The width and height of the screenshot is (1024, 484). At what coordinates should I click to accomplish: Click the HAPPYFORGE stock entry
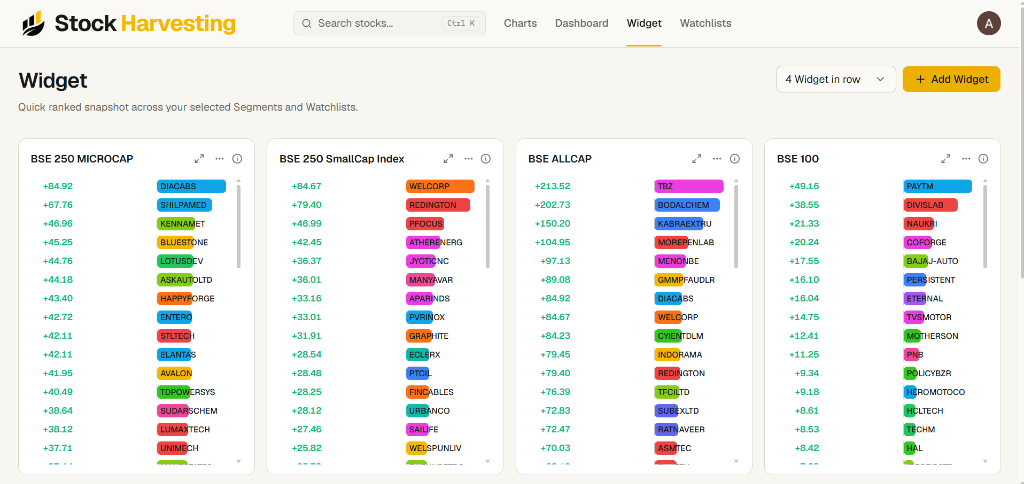[186, 298]
